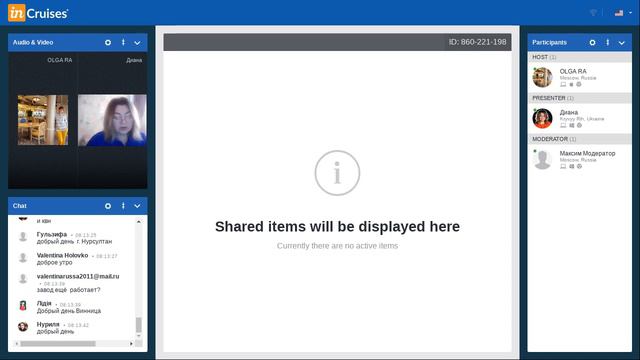The height and width of the screenshot is (360, 640).
Task: Click laptop device icon under OLGA RA
Action: tap(563, 84)
